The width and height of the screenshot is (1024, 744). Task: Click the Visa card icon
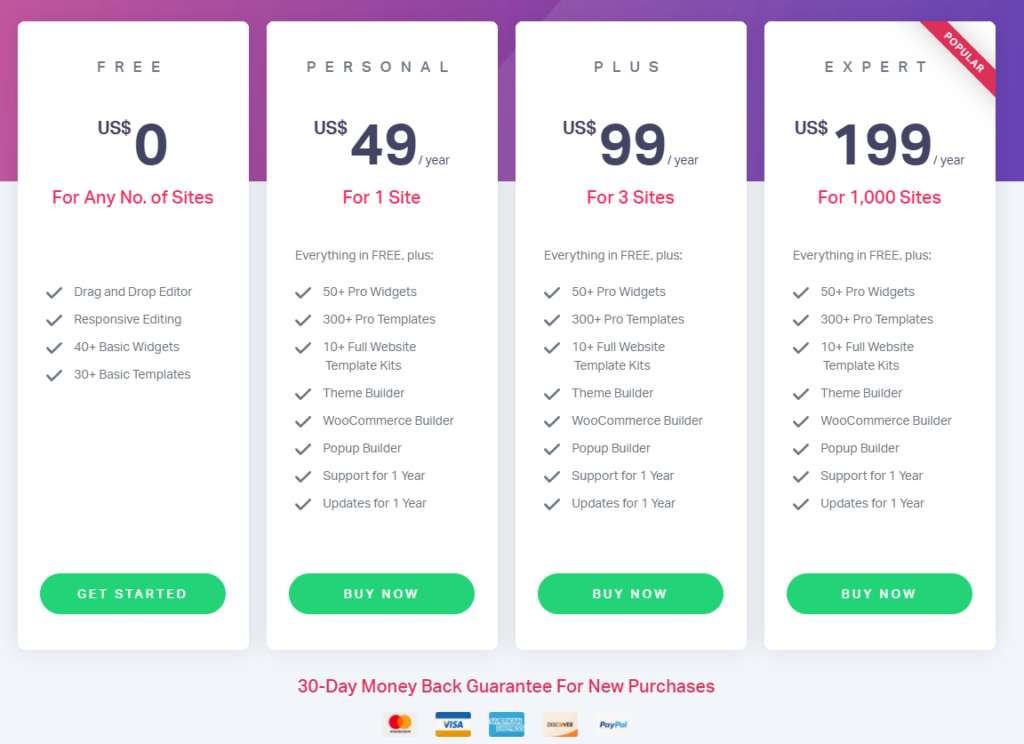click(x=453, y=724)
